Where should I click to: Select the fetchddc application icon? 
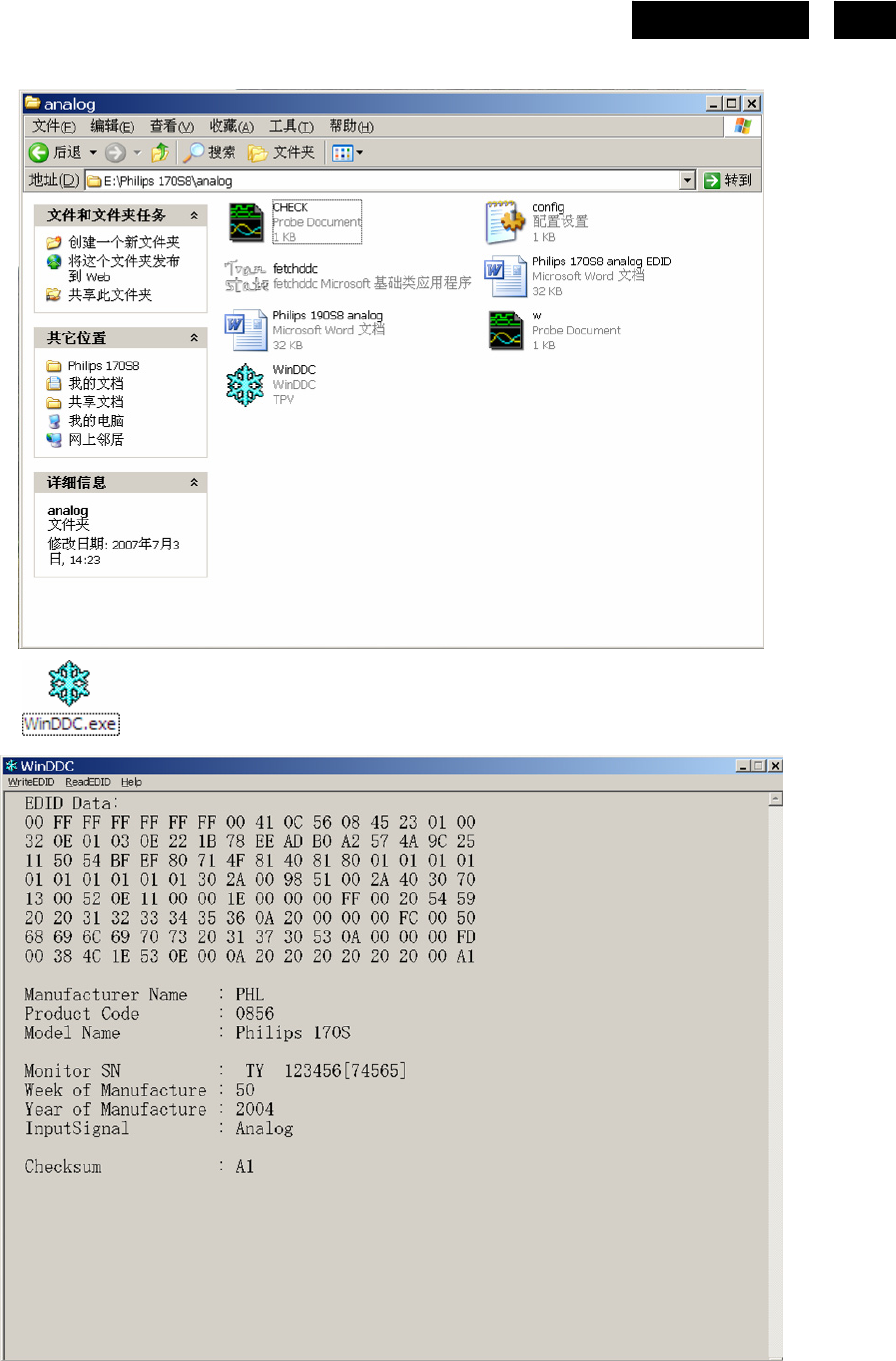[246, 276]
